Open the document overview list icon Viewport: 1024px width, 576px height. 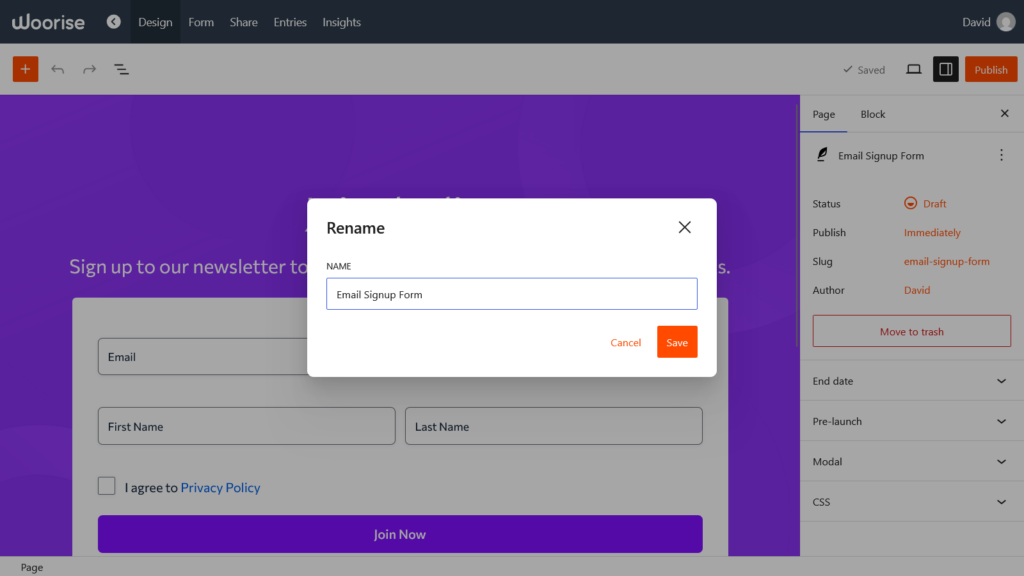click(121, 69)
